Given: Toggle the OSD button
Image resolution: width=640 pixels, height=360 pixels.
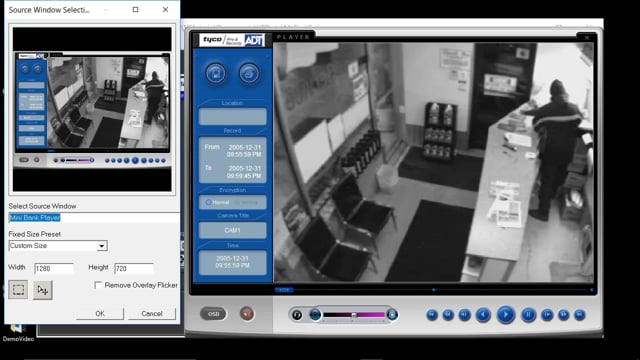Looking at the screenshot, I should (x=213, y=314).
